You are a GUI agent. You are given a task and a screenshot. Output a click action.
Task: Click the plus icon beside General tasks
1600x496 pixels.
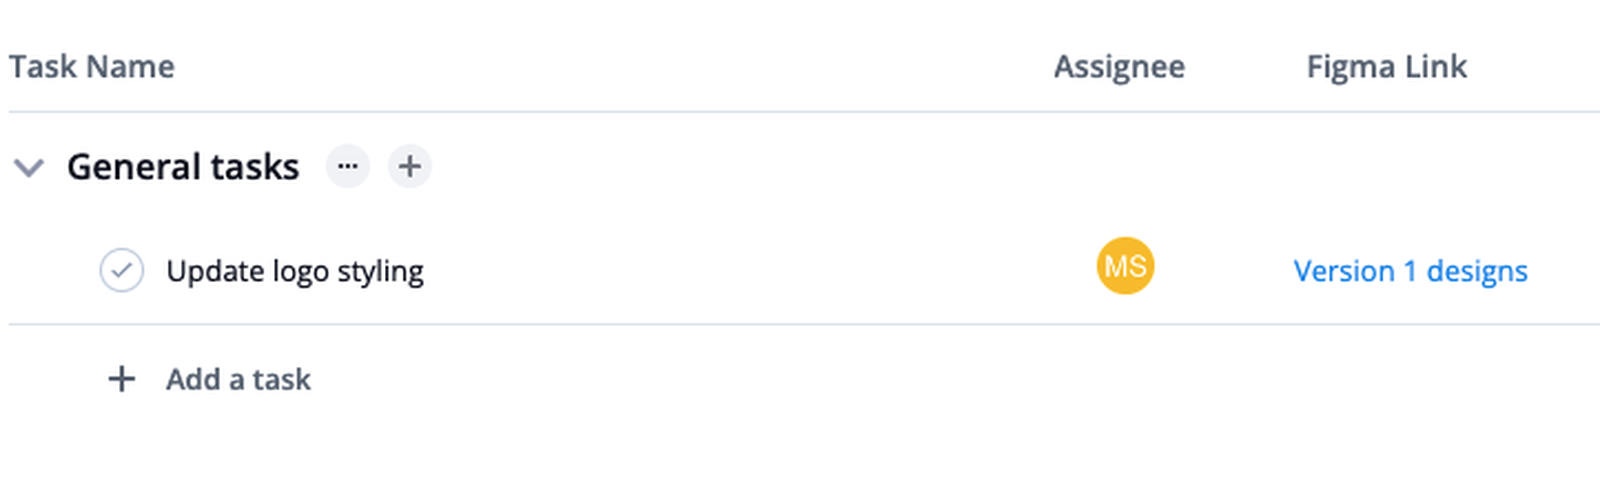click(409, 166)
